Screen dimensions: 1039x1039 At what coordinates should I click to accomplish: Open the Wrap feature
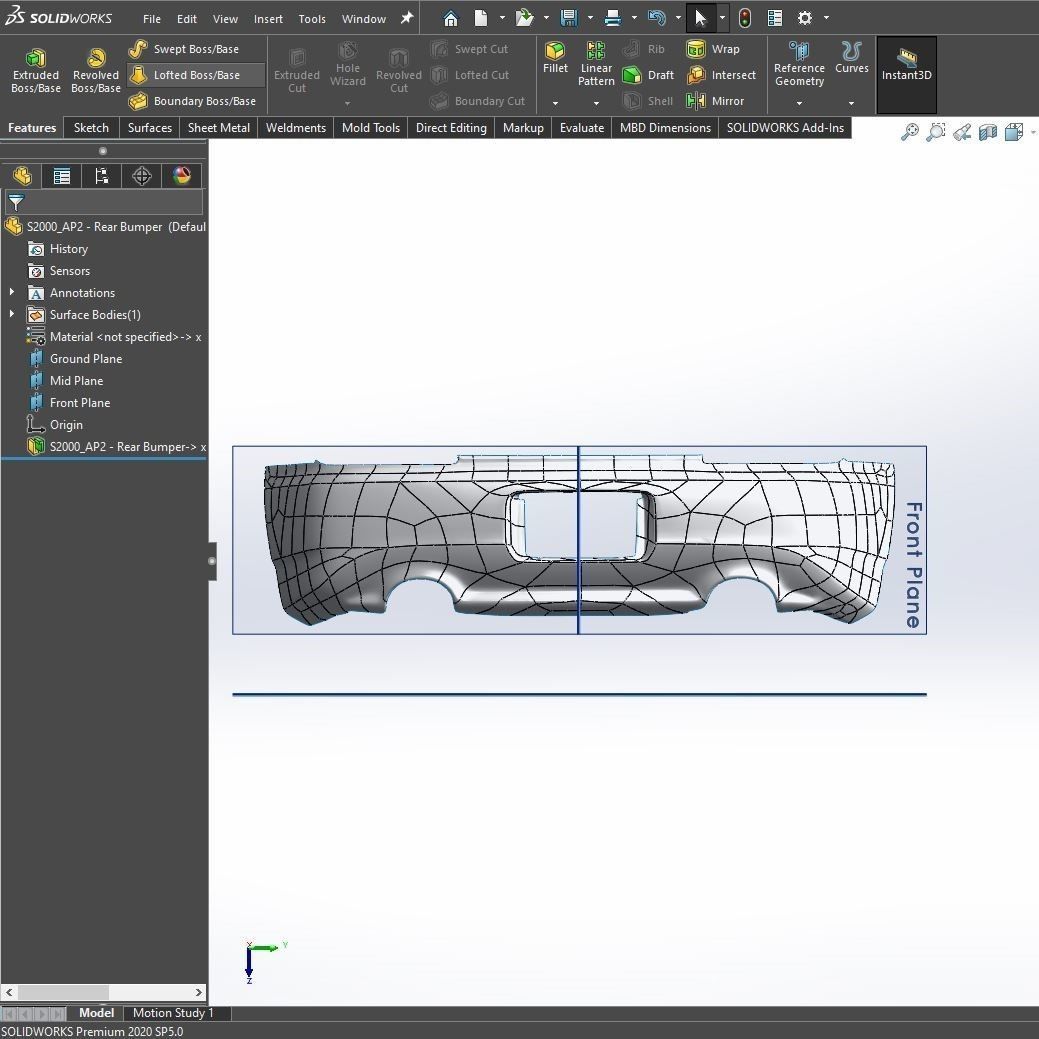tap(713, 49)
